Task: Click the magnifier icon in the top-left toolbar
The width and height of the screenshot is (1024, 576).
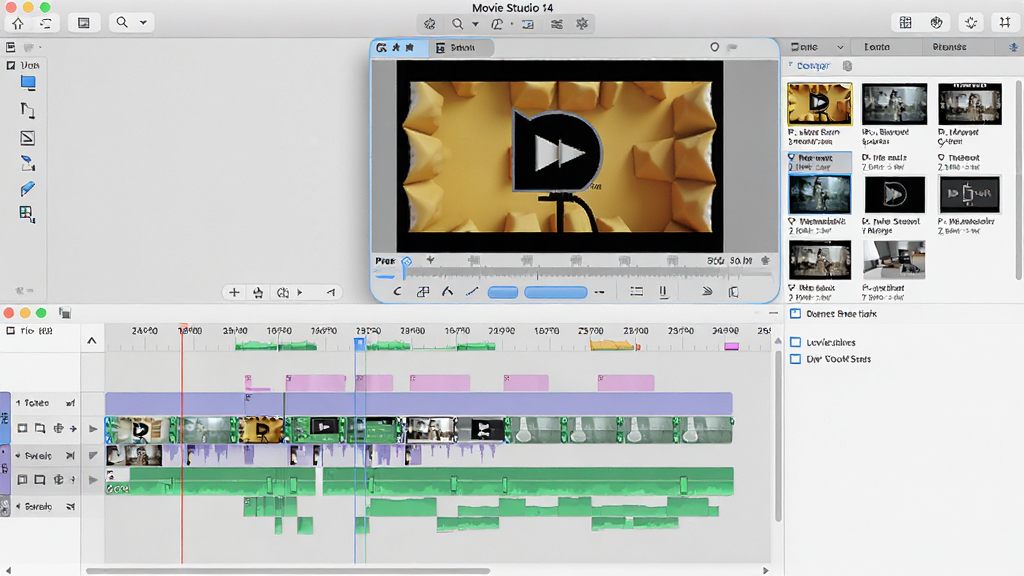Action: (x=122, y=22)
